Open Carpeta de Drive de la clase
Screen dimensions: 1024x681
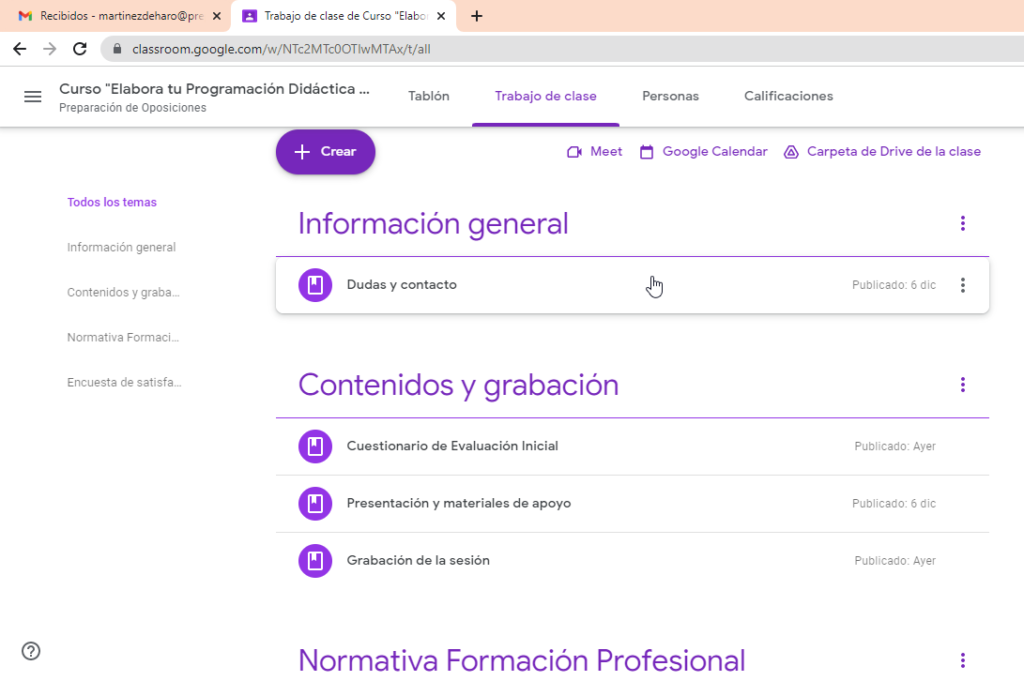click(882, 151)
